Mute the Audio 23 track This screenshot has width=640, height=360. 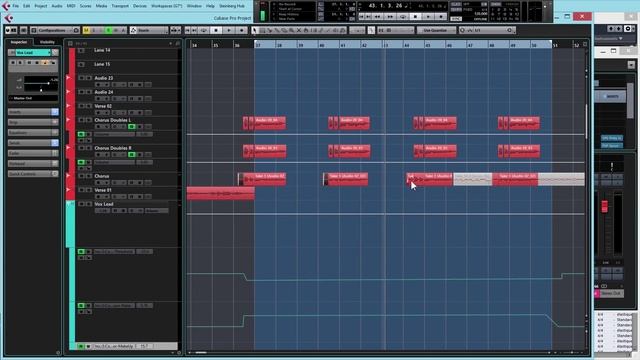pyautogui.click(x=81, y=78)
